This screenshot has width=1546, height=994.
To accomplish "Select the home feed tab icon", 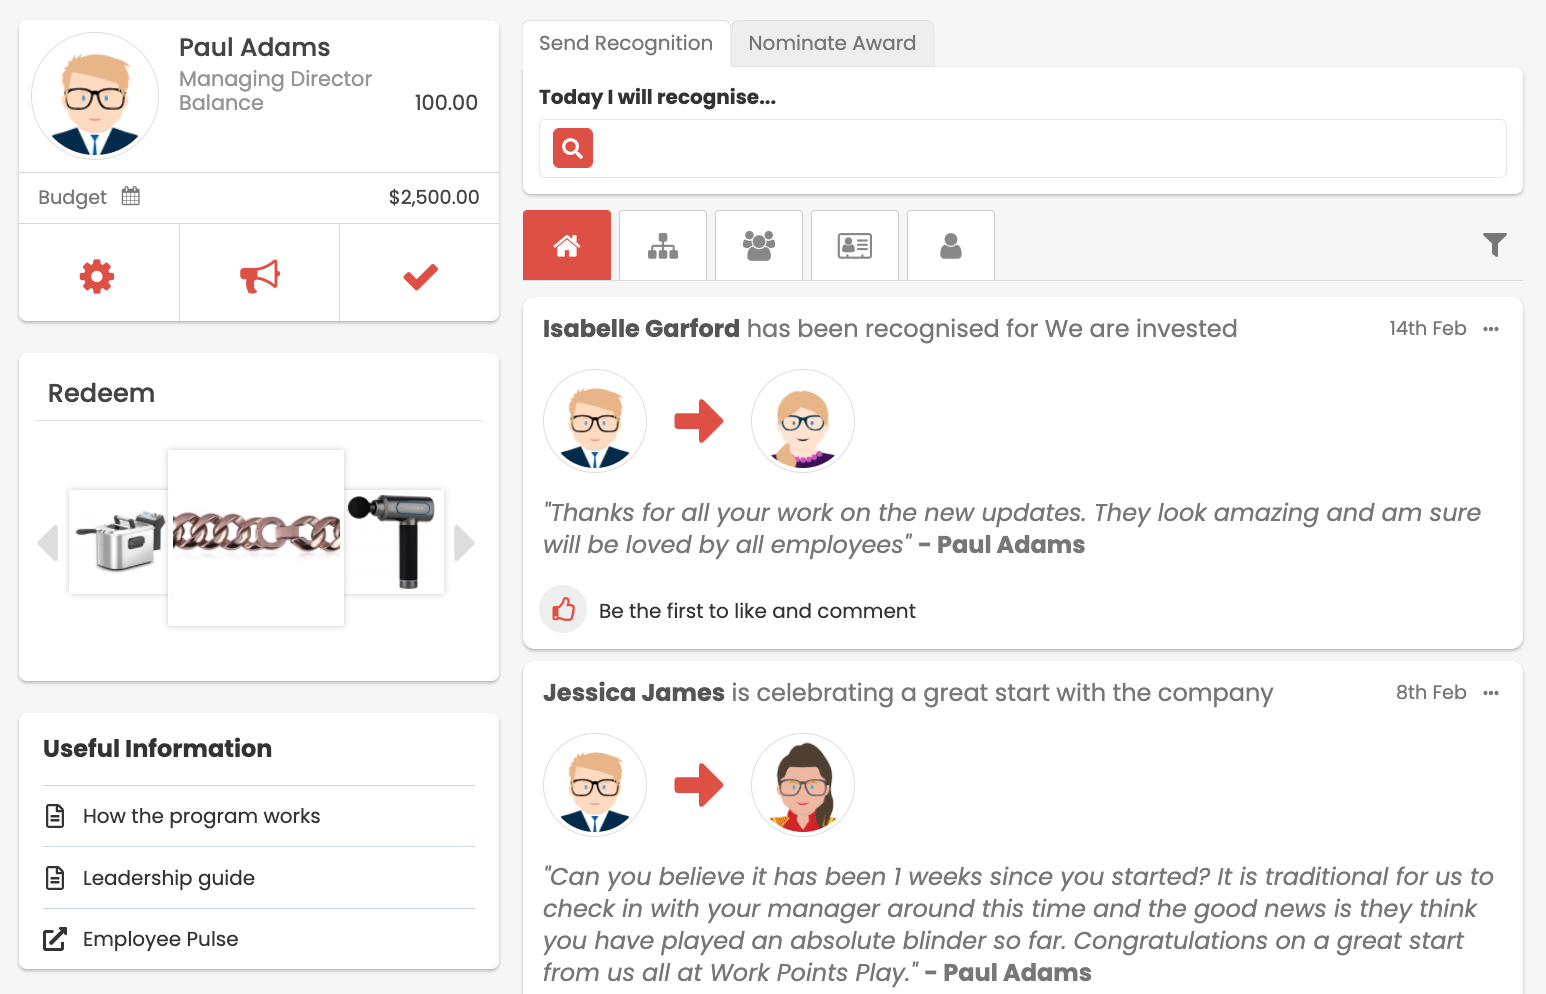I will (567, 245).
